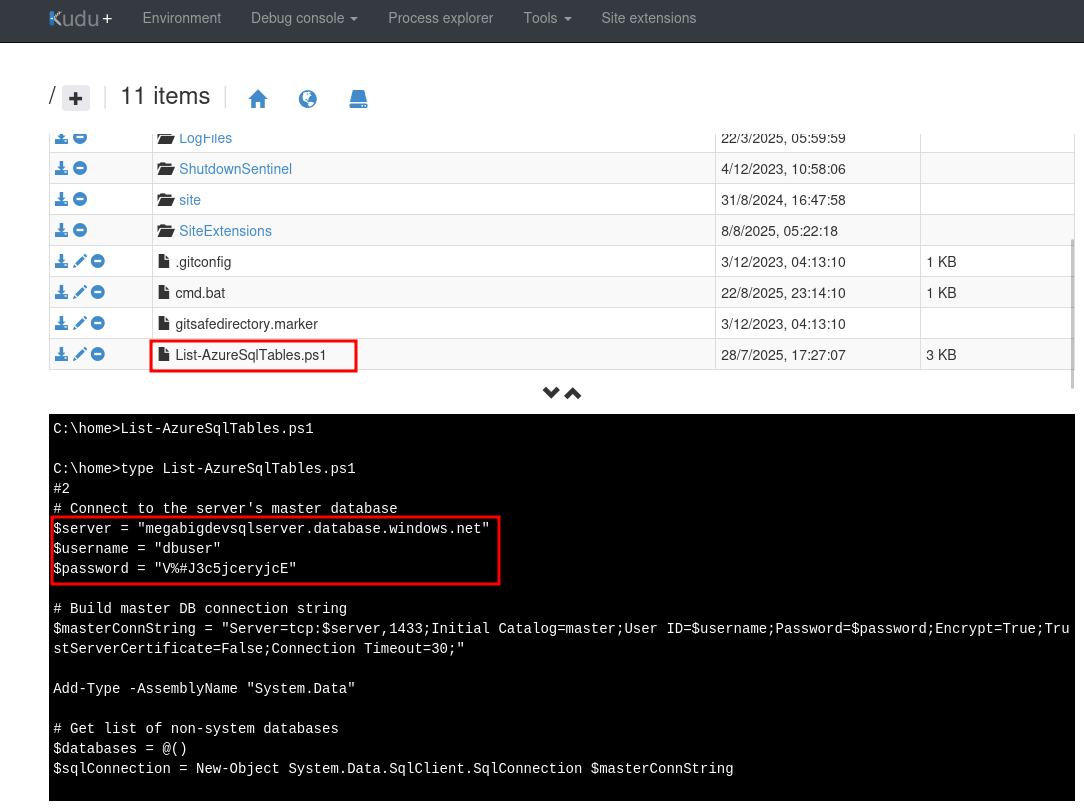
Task: Click the home directory icon
Action: point(258,98)
